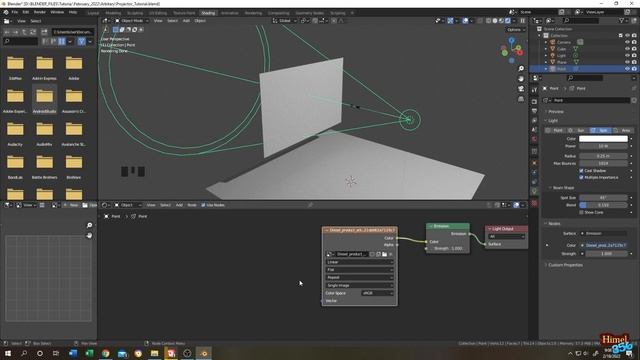
Task: Click the light Power value field
Action: tap(603, 146)
